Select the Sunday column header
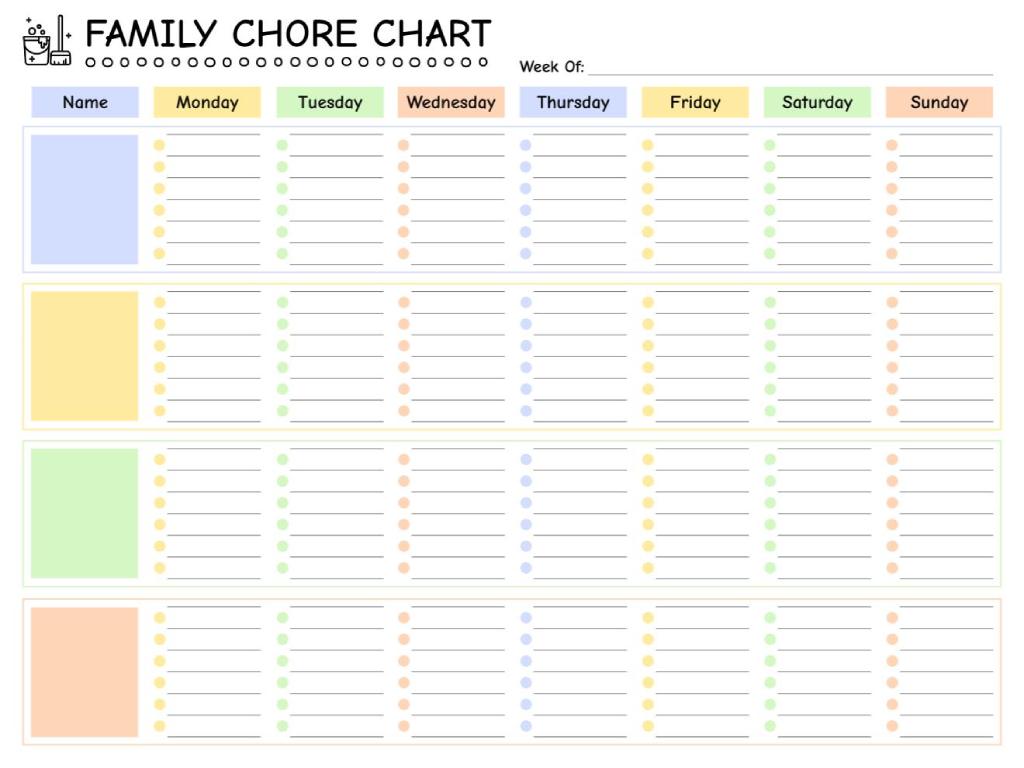This screenshot has height=768, width=1024. 939,102
